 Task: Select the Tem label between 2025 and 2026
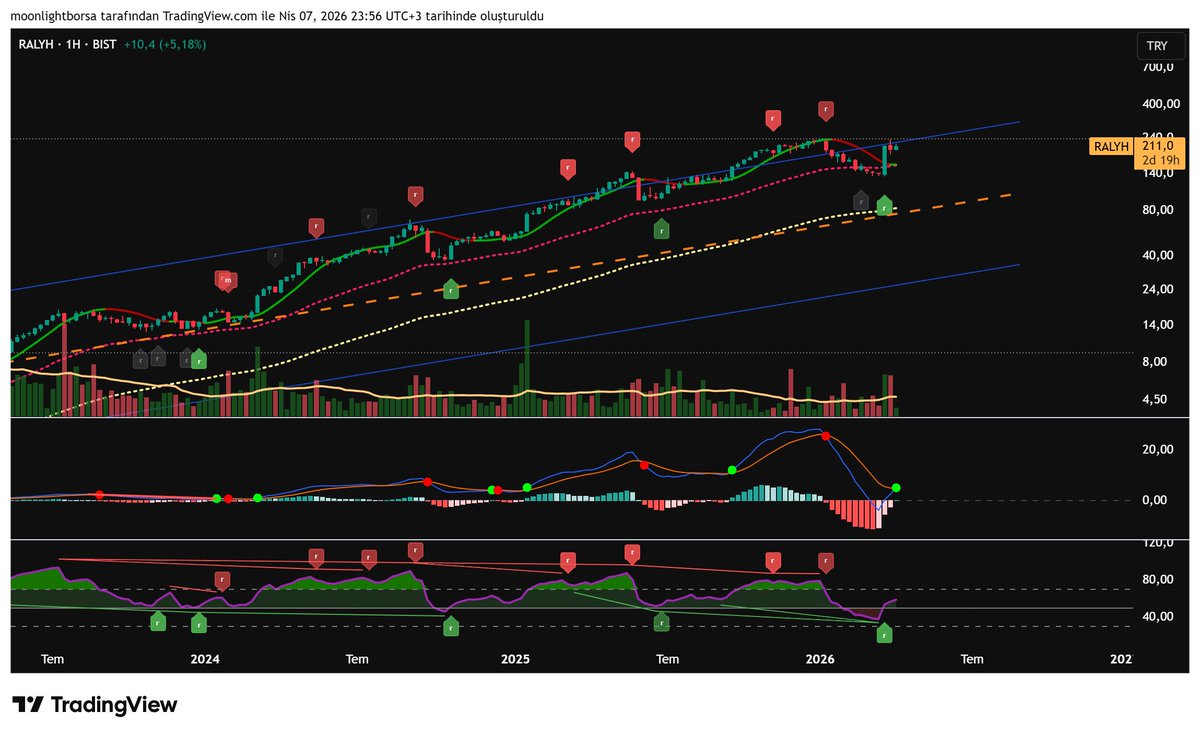point(667,659)
